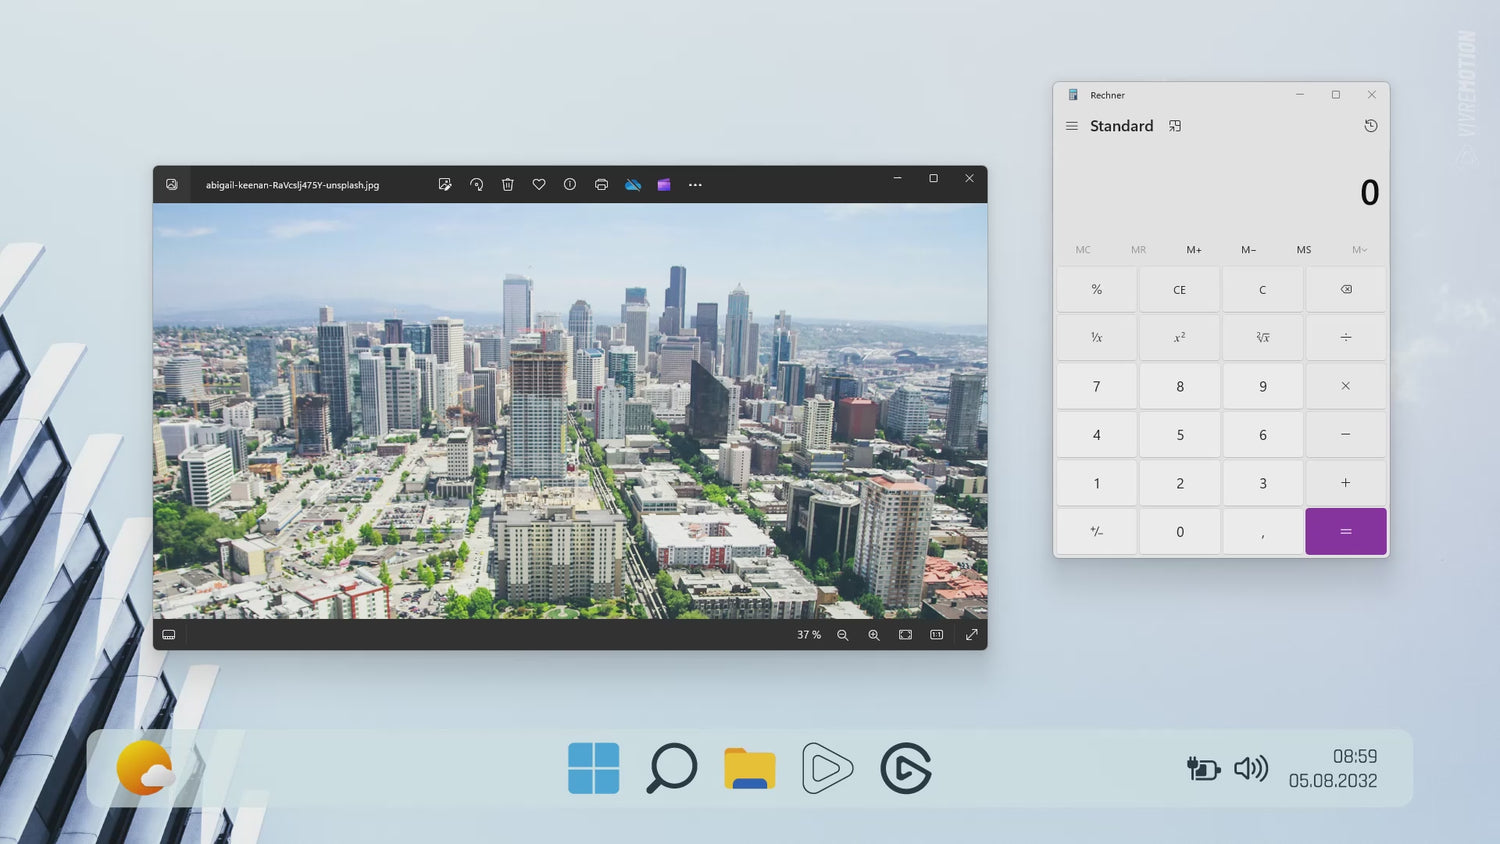1500x844 pixels.
Task: Rotate the photo using the rotate icon
Action: coord(476,185)
